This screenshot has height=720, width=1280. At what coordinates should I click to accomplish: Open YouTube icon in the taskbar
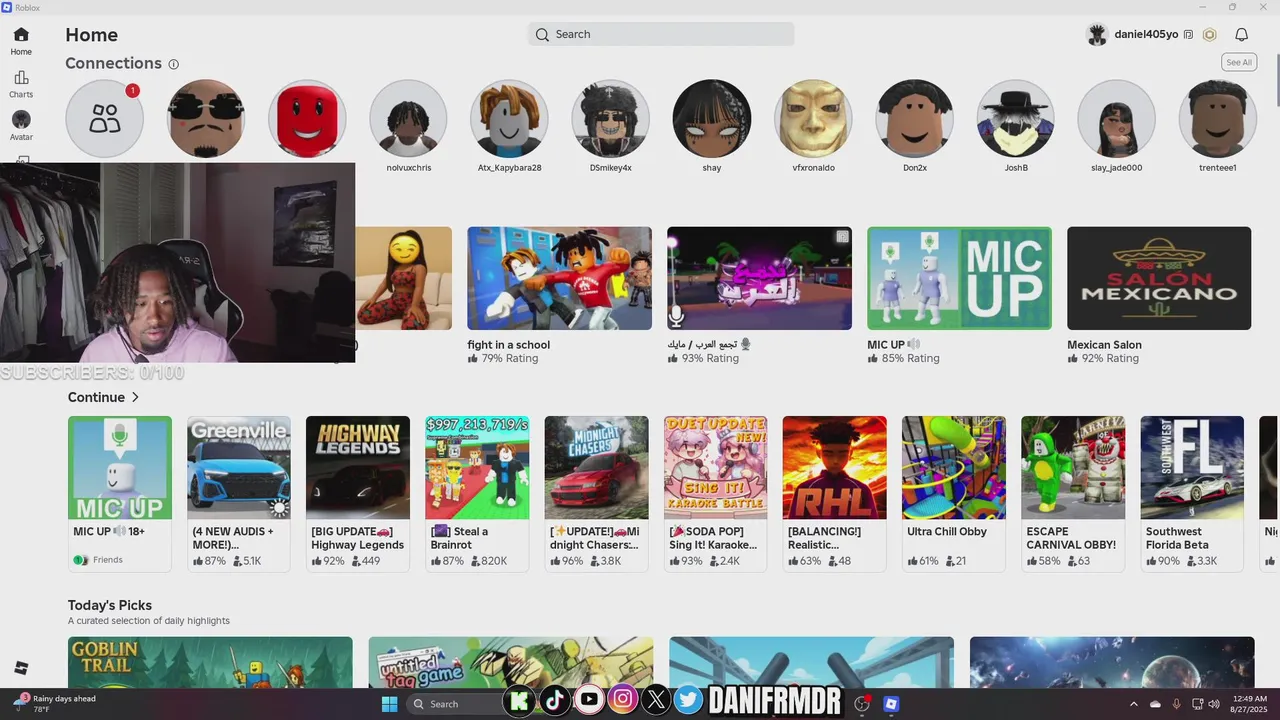tap(589, 701)
